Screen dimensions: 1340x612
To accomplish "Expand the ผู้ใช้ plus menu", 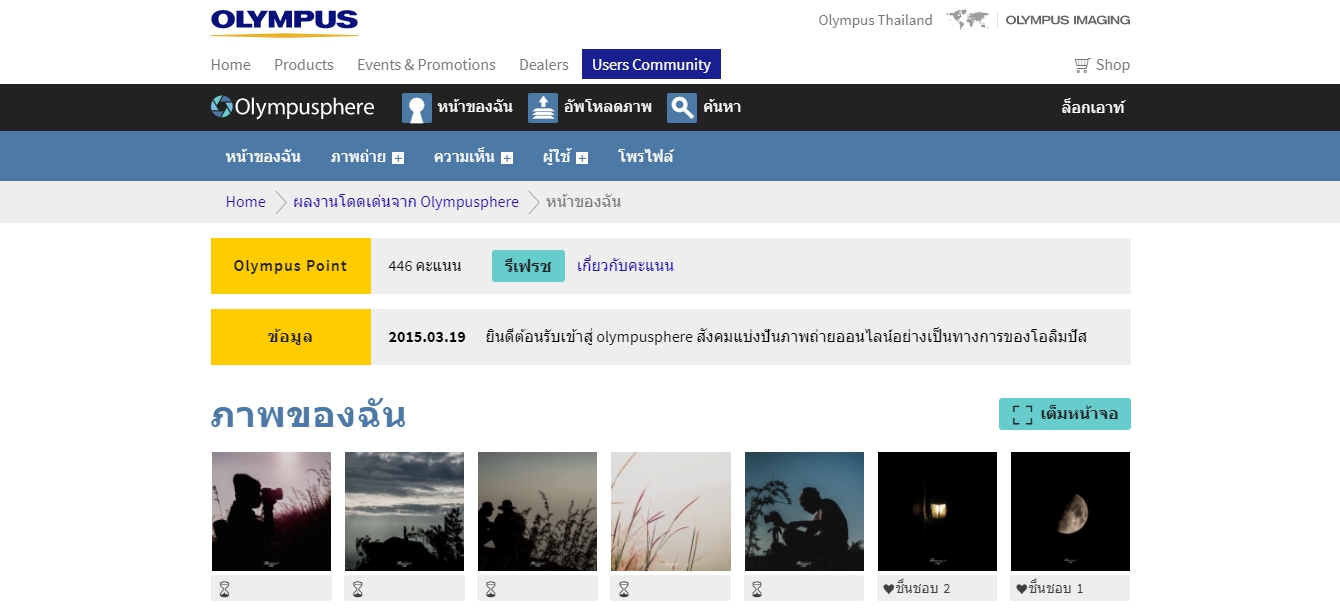I will click(x=582, y=158).
